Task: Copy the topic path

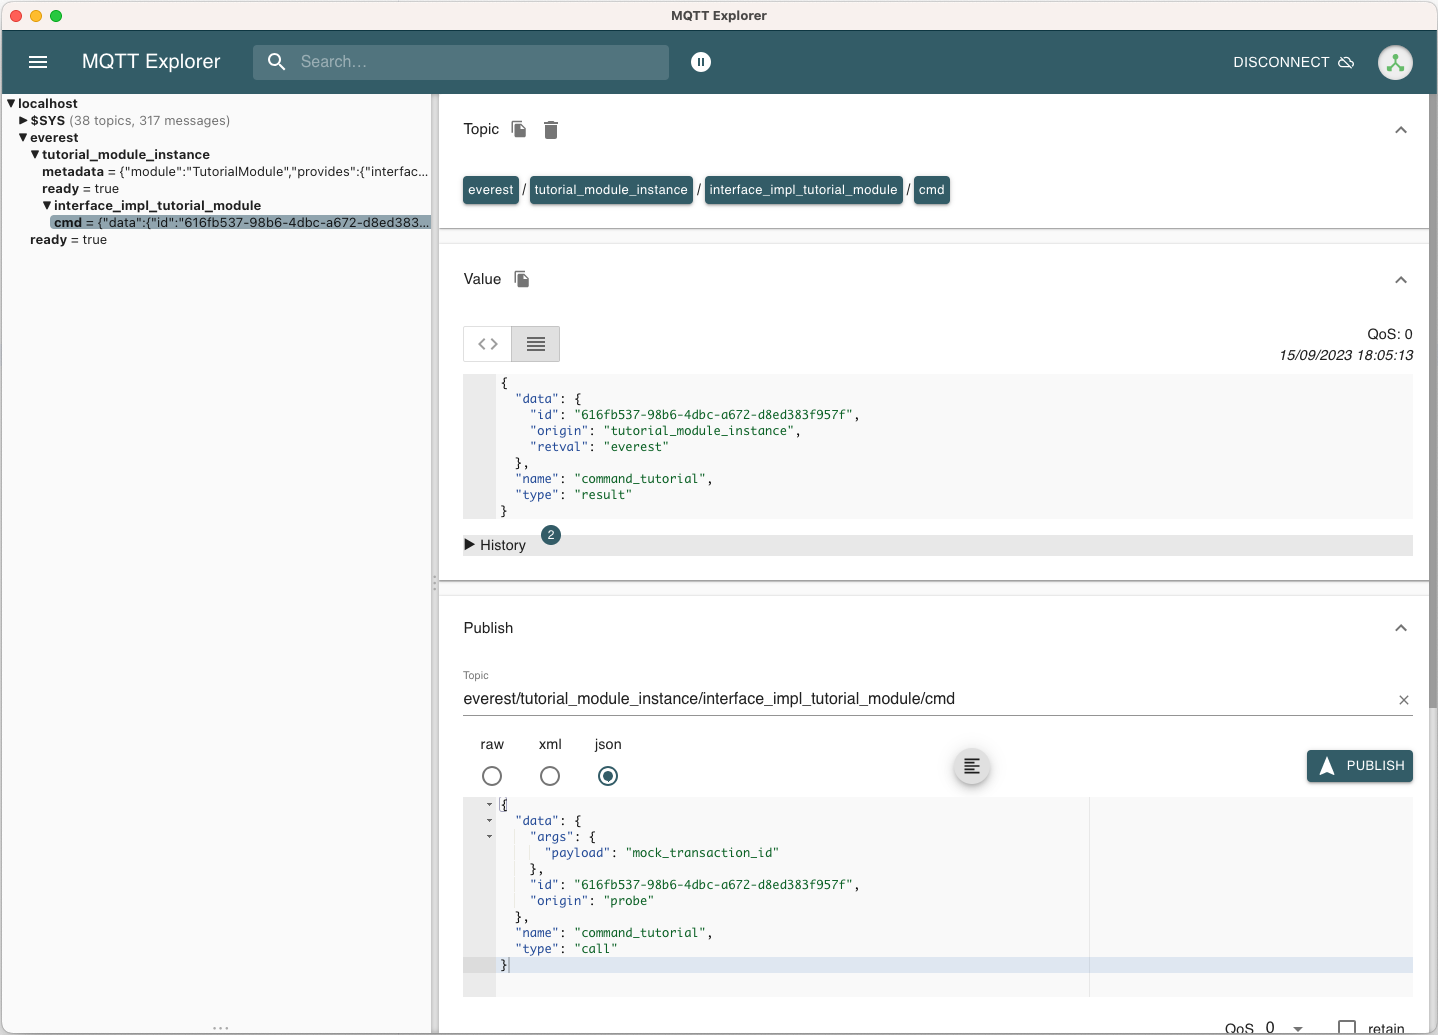Action: click(518, 129)
